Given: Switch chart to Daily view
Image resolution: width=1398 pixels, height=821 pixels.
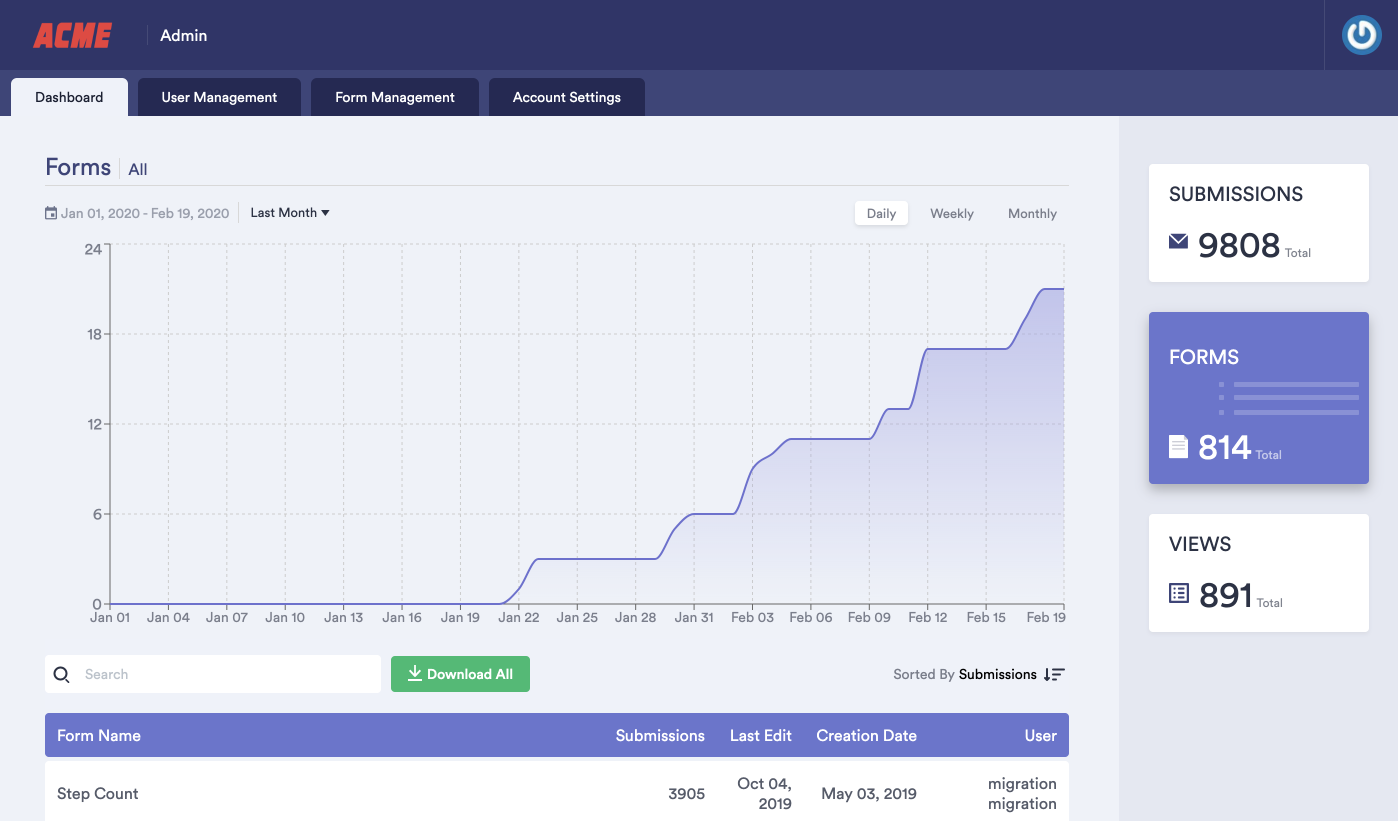Looking at the screenshot, I should tap(881, 213).
